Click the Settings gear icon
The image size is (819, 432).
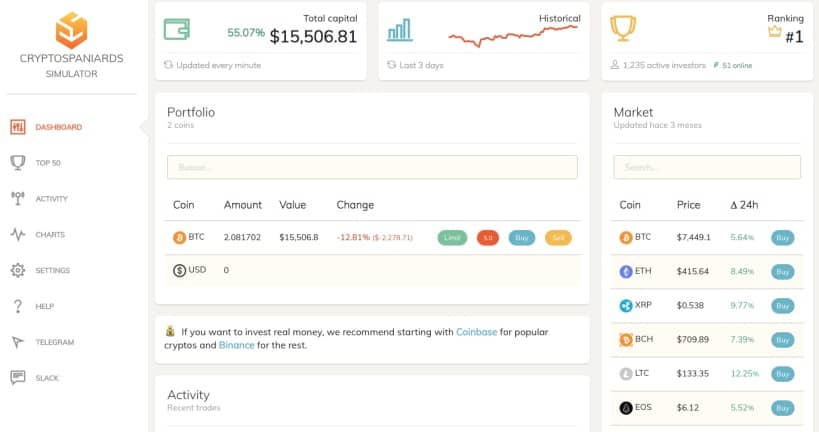click(x=18, y=270)
